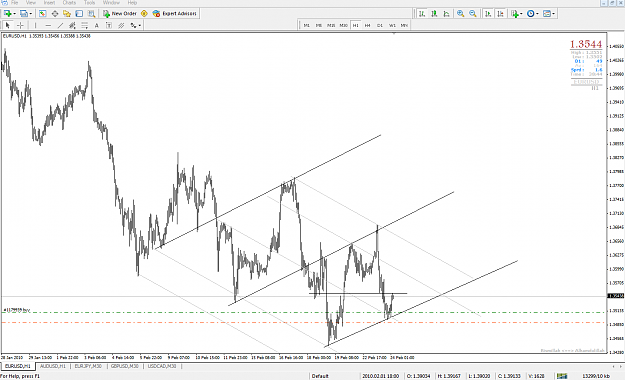This screenshot has width=625, height=380.
Task: Open the Insert menu
Action: [x=49, y=3]
